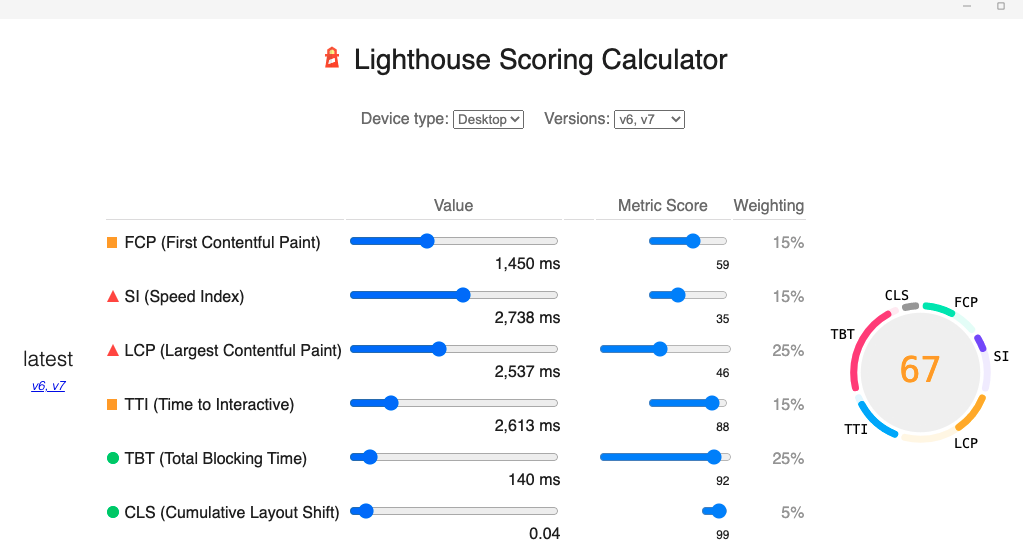Click the FCP green arc on gauge

[x=939, y=308]
